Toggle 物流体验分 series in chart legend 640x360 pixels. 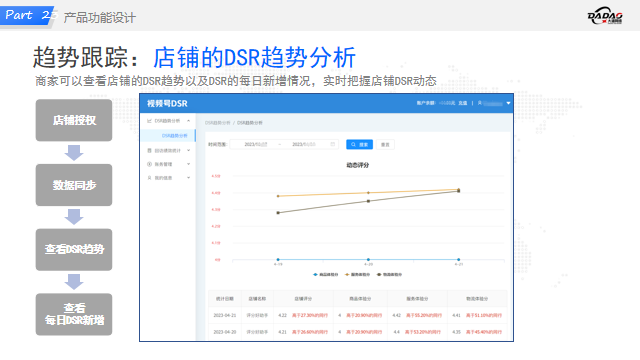click(x=389, y=275)
